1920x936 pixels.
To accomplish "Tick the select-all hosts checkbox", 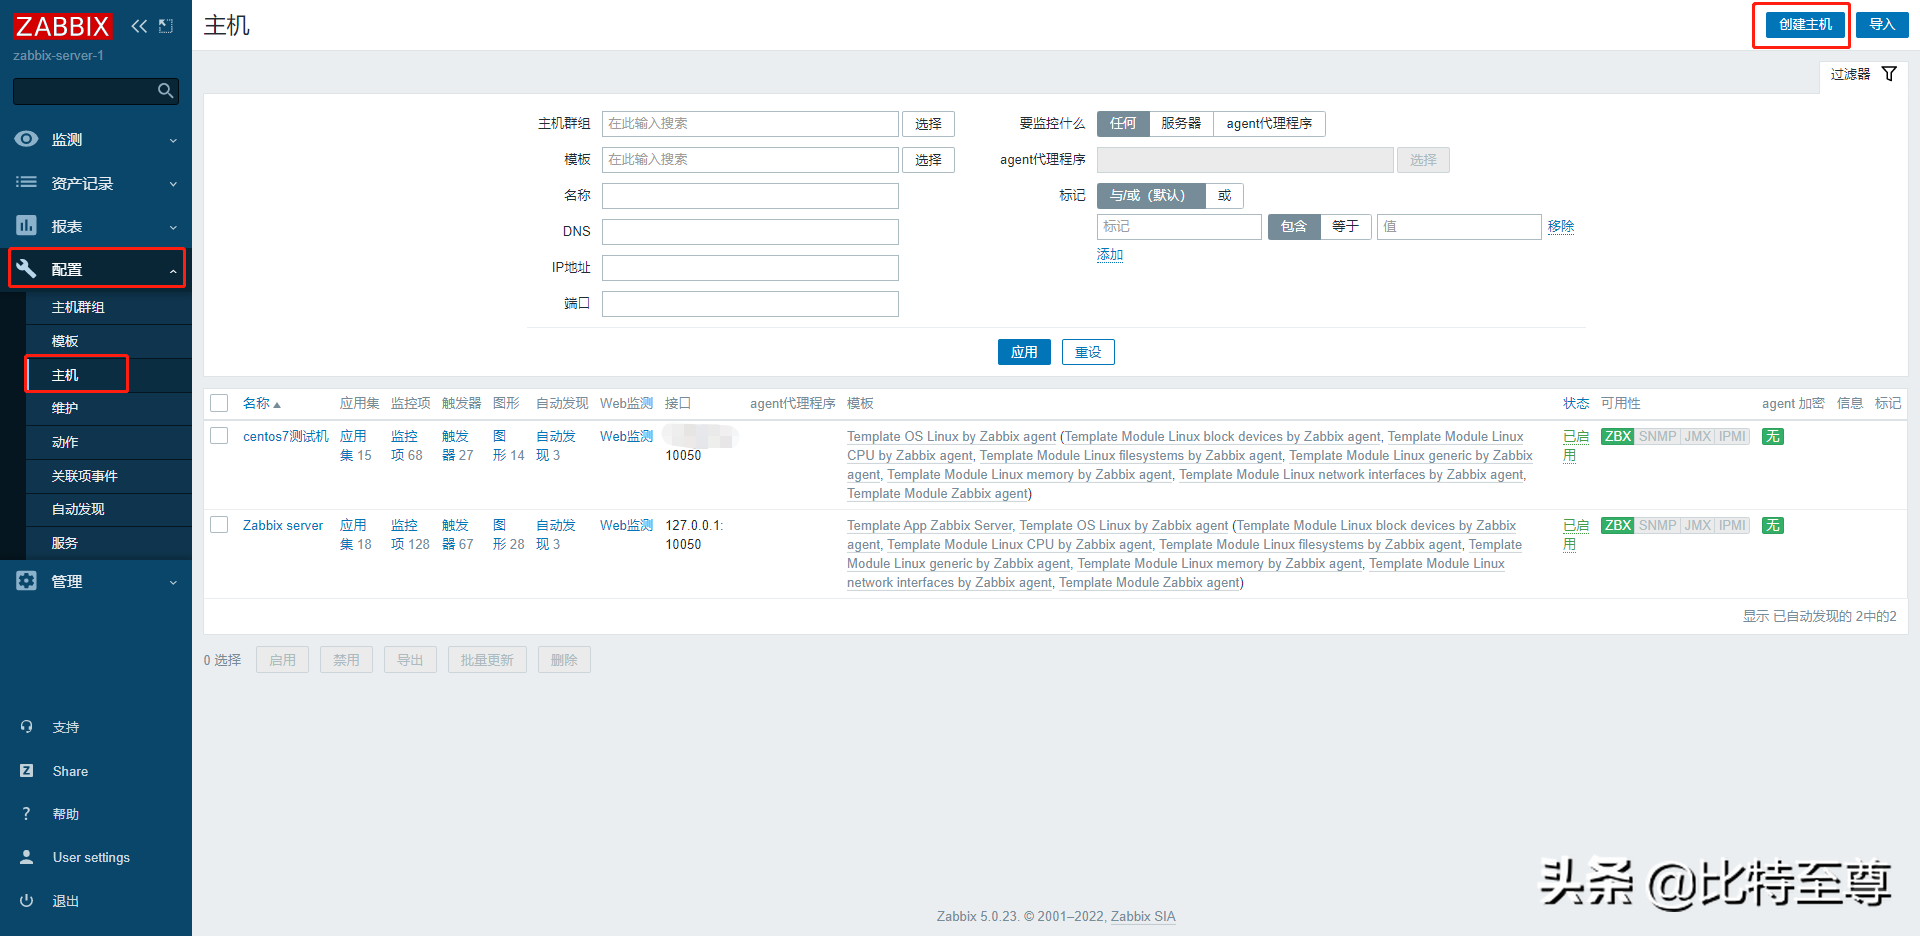I will pyautogui.click(x=219, y=403).
